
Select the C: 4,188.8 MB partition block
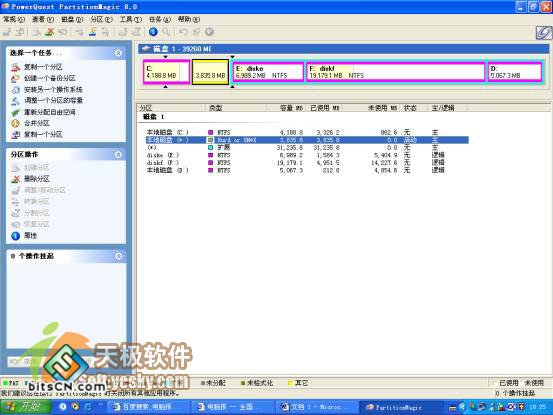166,72
